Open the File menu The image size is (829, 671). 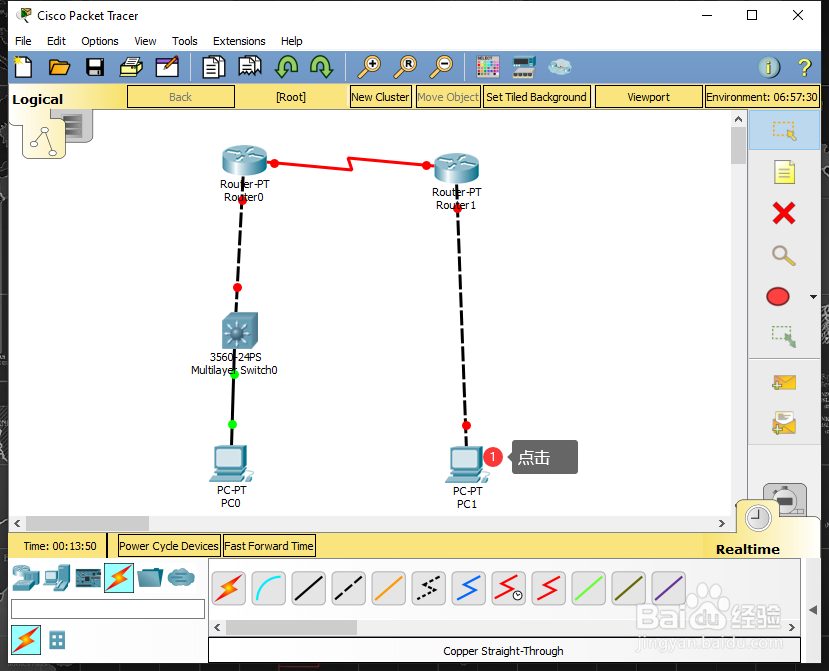(x=23, y=41)
